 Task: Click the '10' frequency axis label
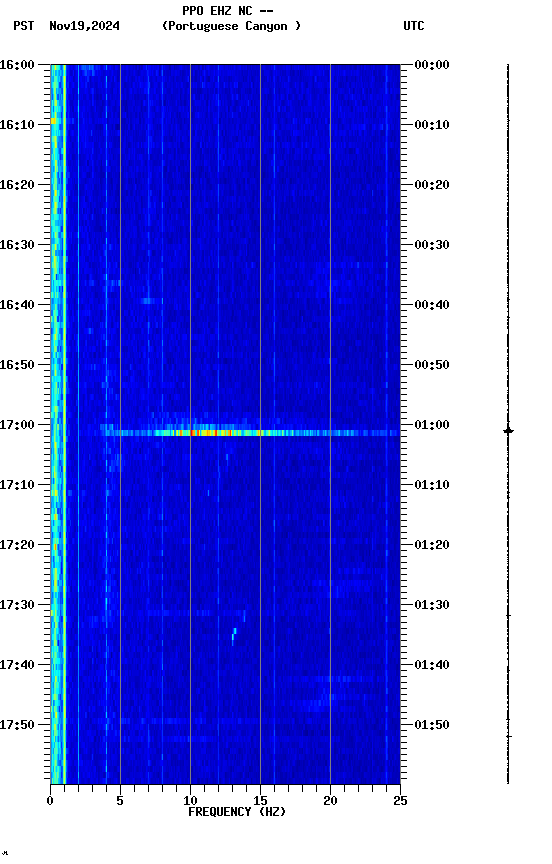click(x=190, y=801)
